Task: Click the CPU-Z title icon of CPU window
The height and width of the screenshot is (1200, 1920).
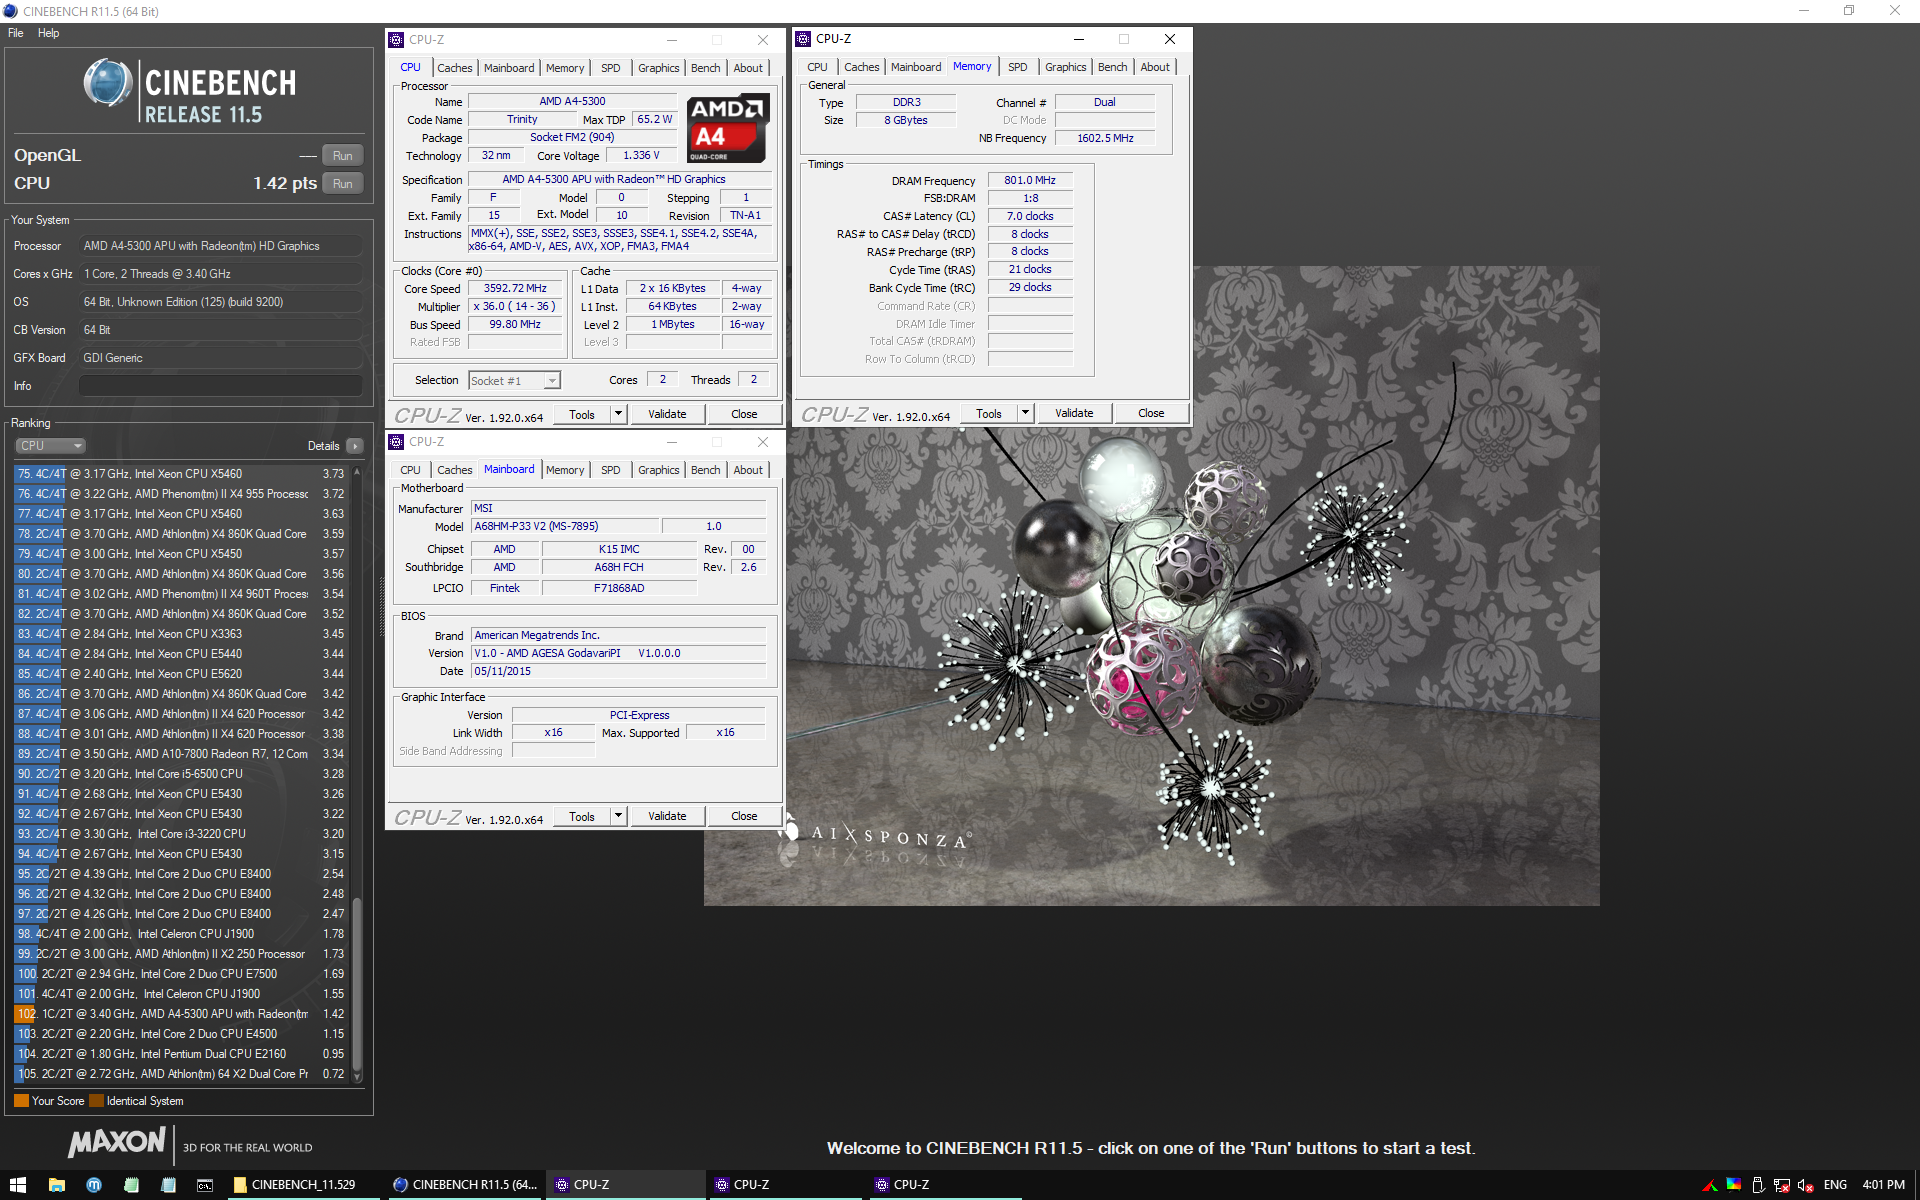Action: click(x=396, y=40)
